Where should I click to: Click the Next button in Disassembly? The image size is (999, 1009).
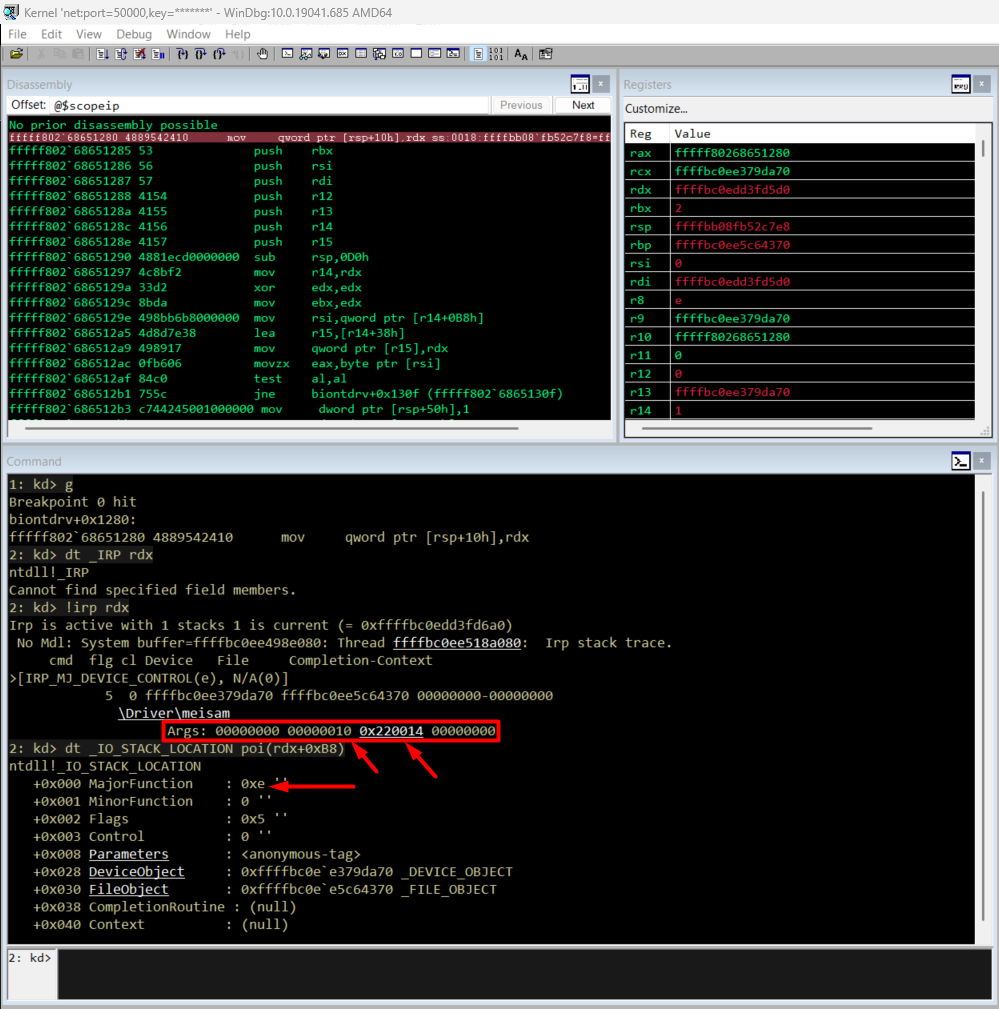[x=583, y=105]
